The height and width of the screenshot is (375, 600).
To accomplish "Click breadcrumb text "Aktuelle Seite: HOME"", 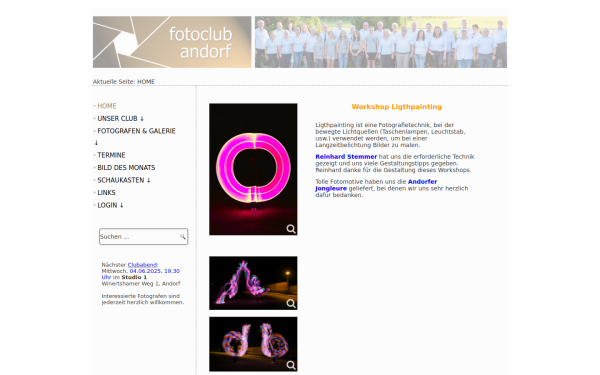I will 124,82.
